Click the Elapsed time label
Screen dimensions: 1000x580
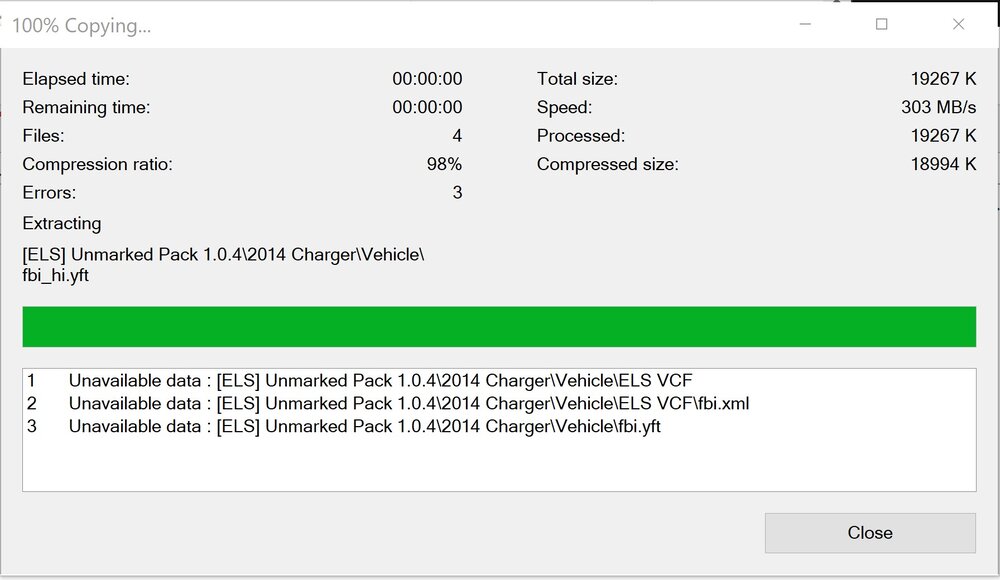click(76, 79)
